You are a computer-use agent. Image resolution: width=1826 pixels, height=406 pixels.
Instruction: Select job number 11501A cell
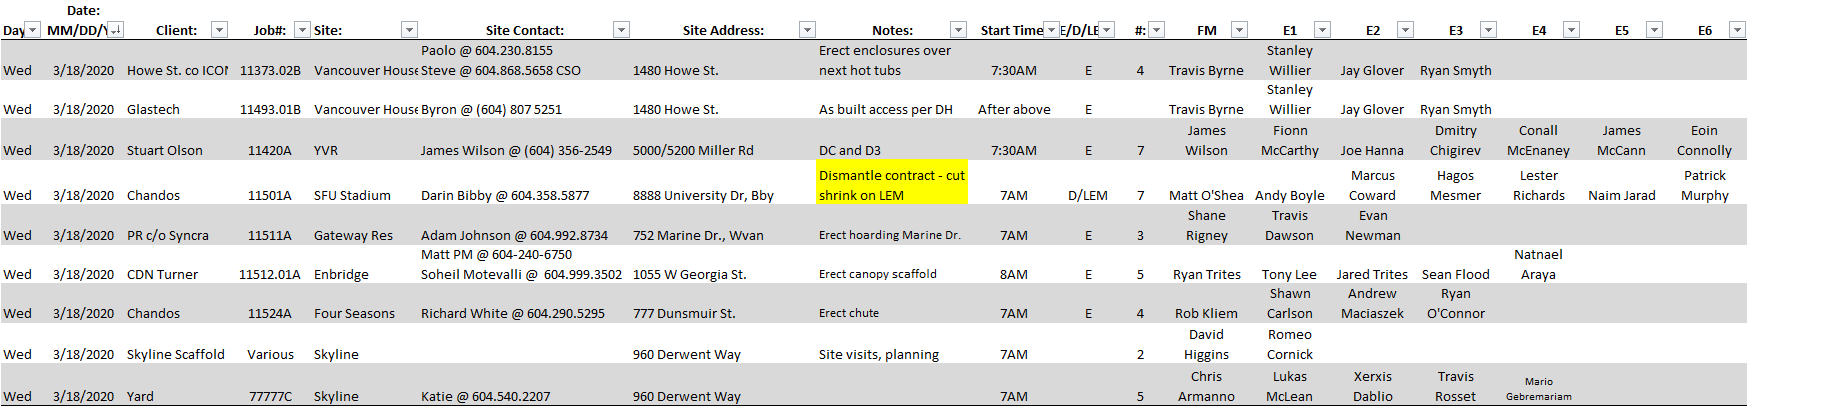click(270, 196)
